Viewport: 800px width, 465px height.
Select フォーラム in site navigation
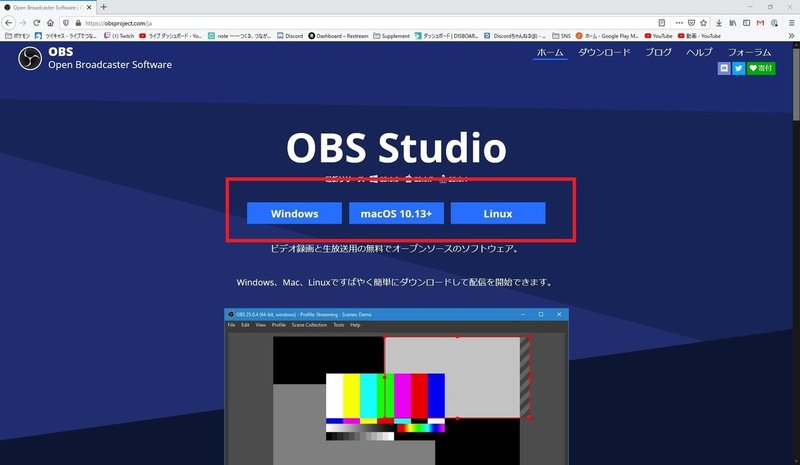click(749, 52)
